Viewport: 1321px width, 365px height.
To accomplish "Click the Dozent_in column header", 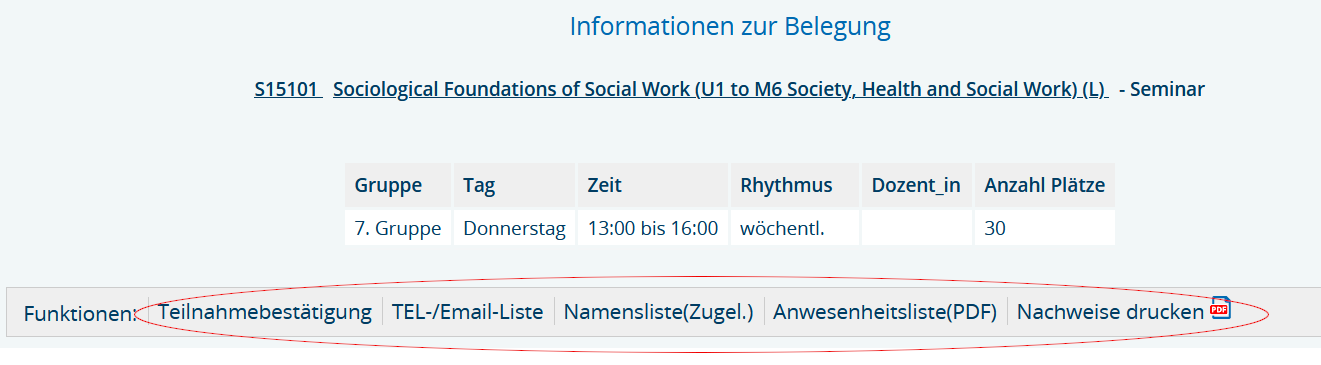I will [916, 185].
